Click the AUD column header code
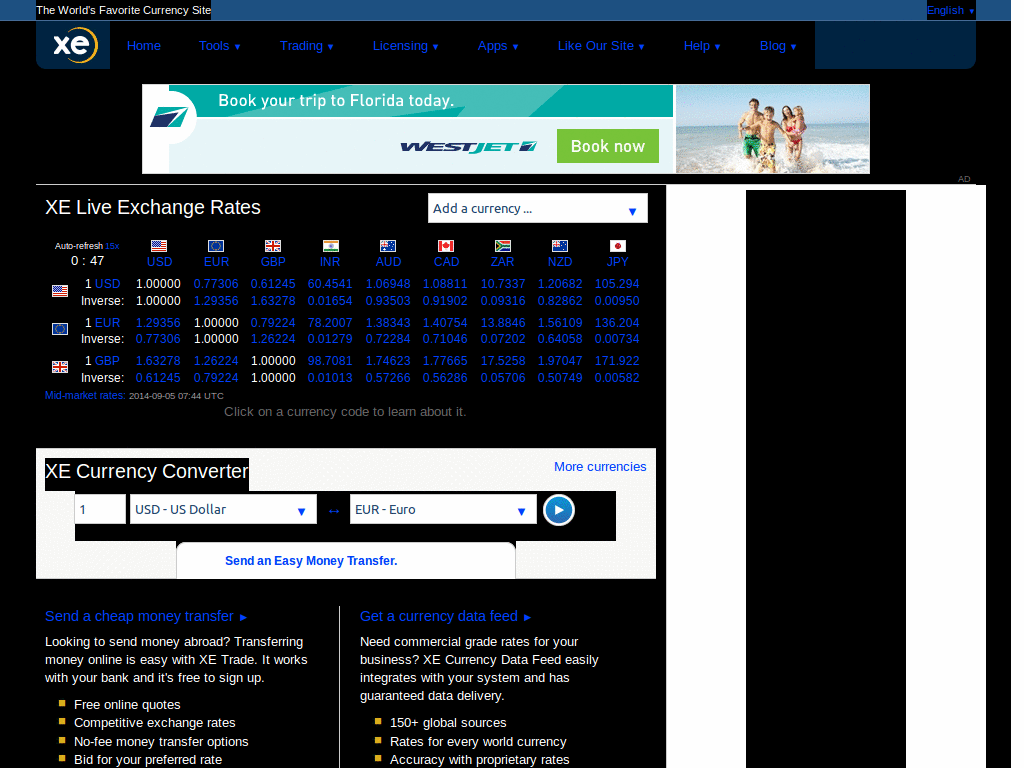Image resolution: width=1024 pixels, height=768 pixels. click(x=388, y=262)
